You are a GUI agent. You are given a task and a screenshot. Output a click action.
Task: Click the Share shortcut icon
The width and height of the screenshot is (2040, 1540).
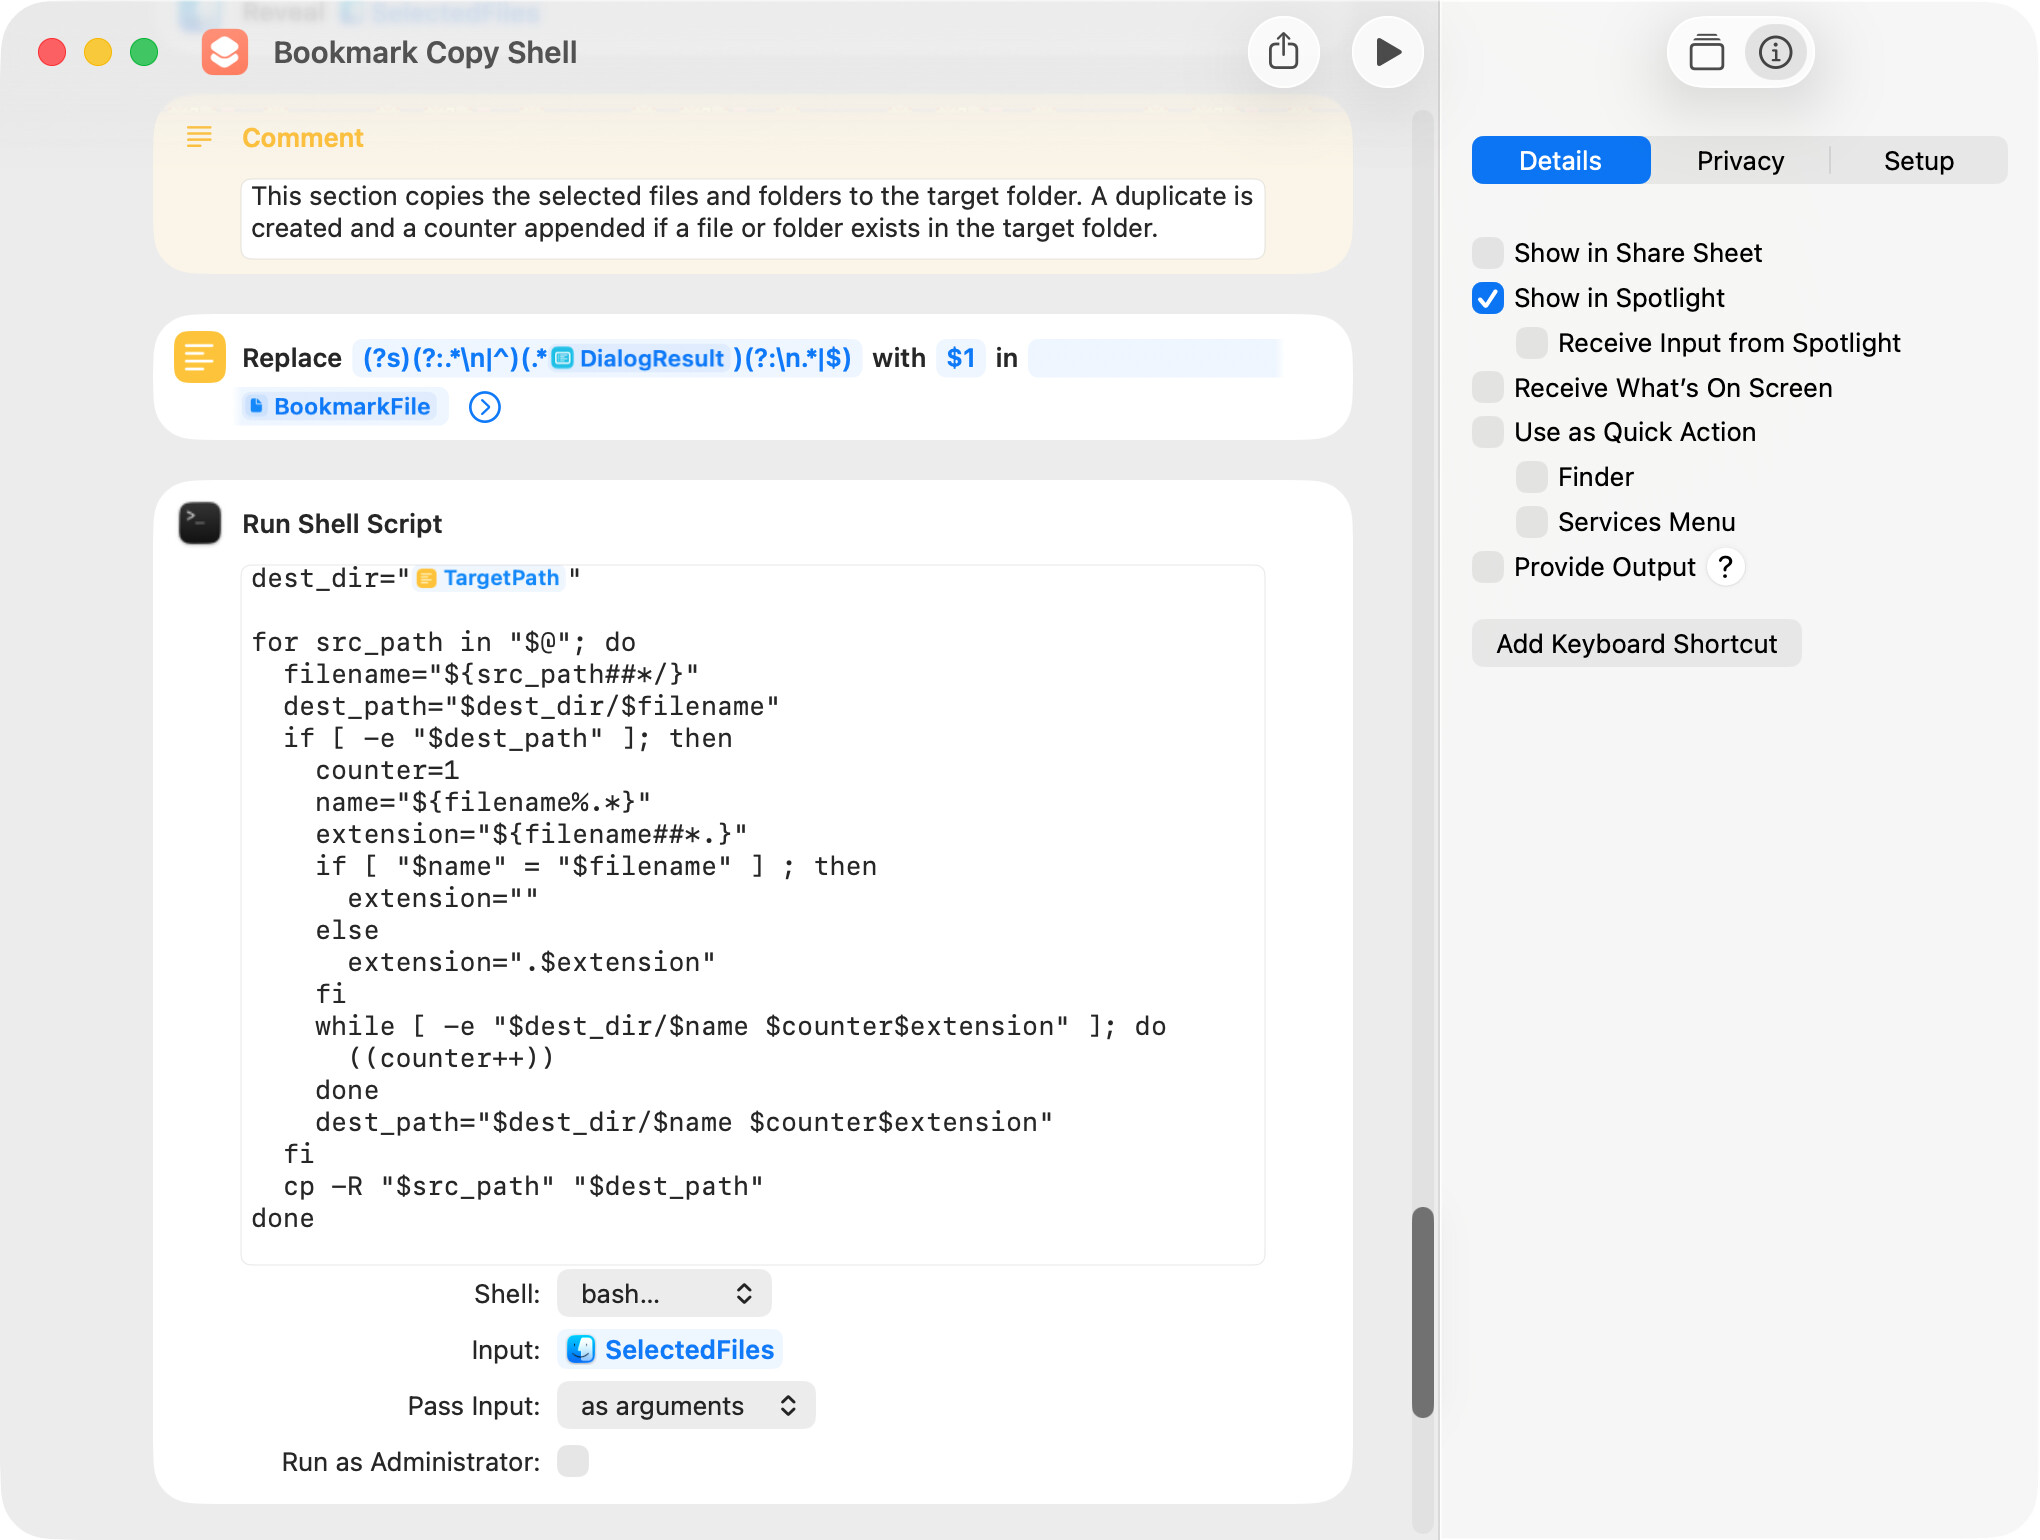tap(1283, 52)
